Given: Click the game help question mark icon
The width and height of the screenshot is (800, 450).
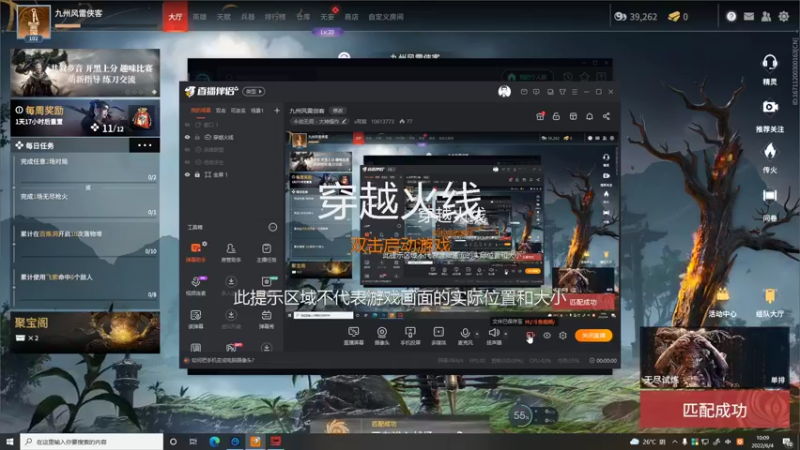Looking at the screenshot, I should 731,17.
